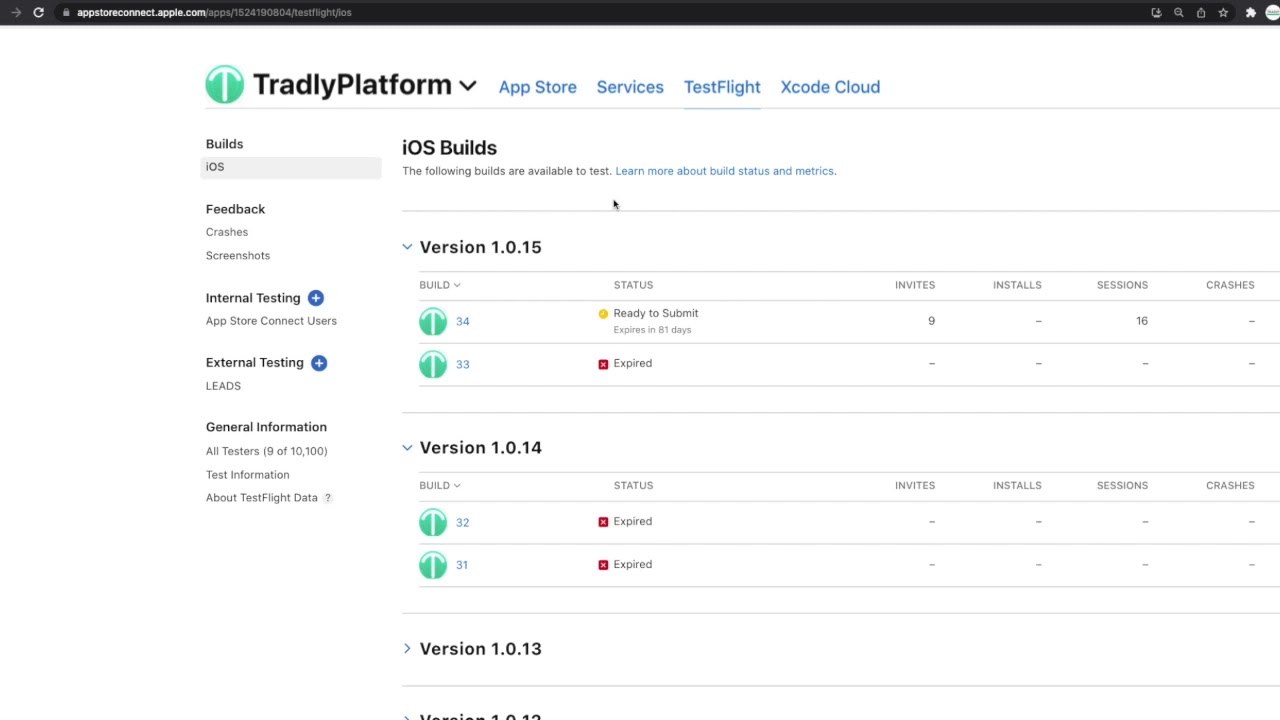Click CRASHES column header under Version 1.0.14
The width and height of the screenshot is (1280, 720).
(x=1230, y=486)
